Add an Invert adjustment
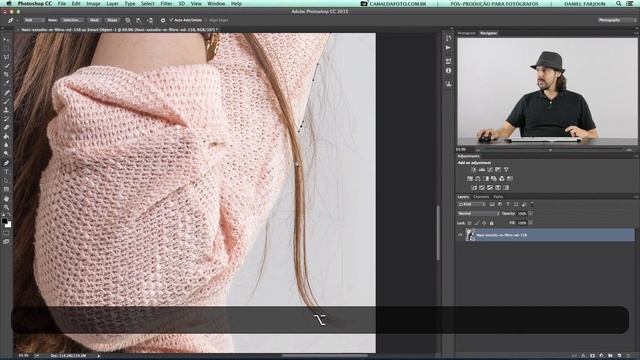This screenshot has height=360, width=640. 474,188
